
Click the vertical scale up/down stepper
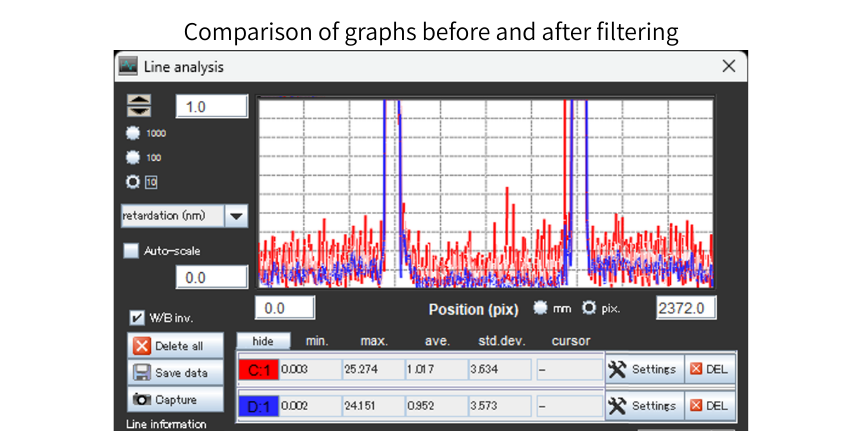pyautogui.click(x=138, y=106)
